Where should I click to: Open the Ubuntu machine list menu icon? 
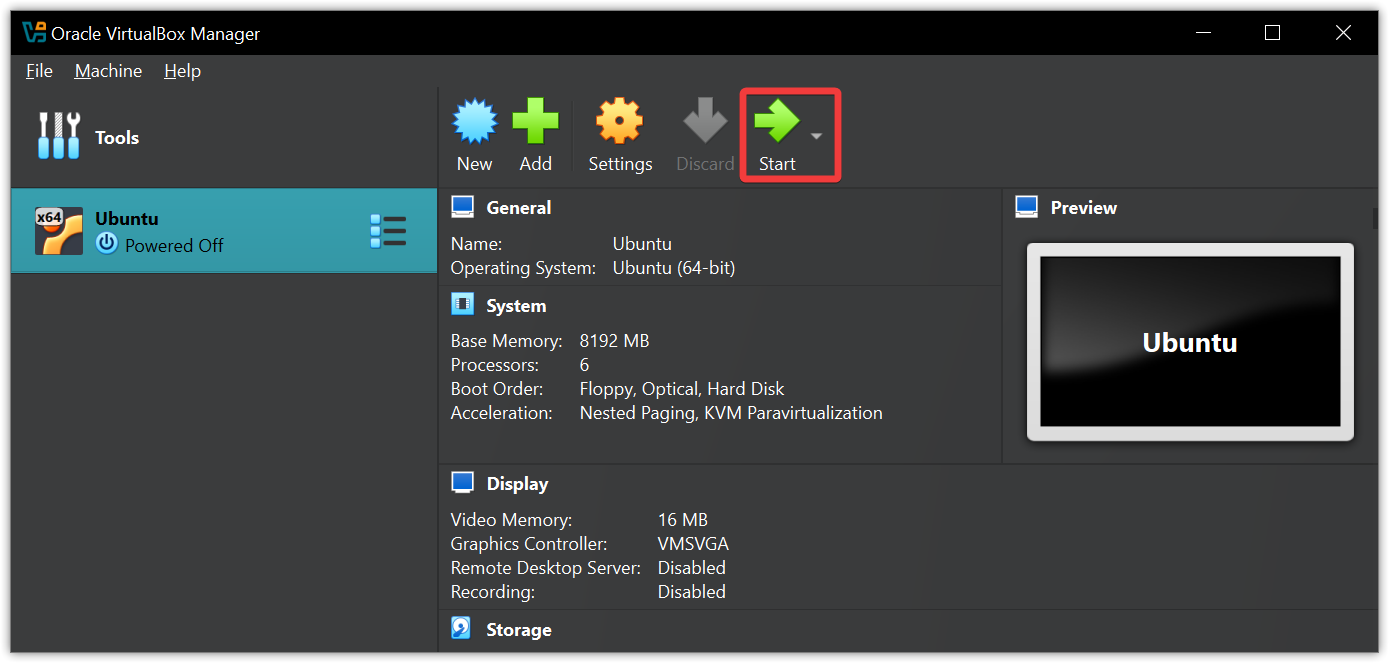(388, 231)
